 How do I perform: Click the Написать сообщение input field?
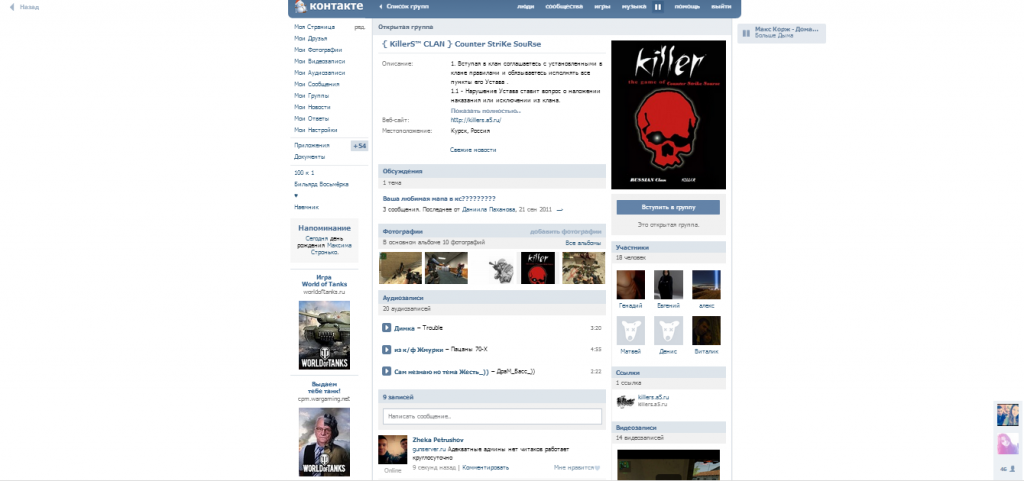coord(492,416)
